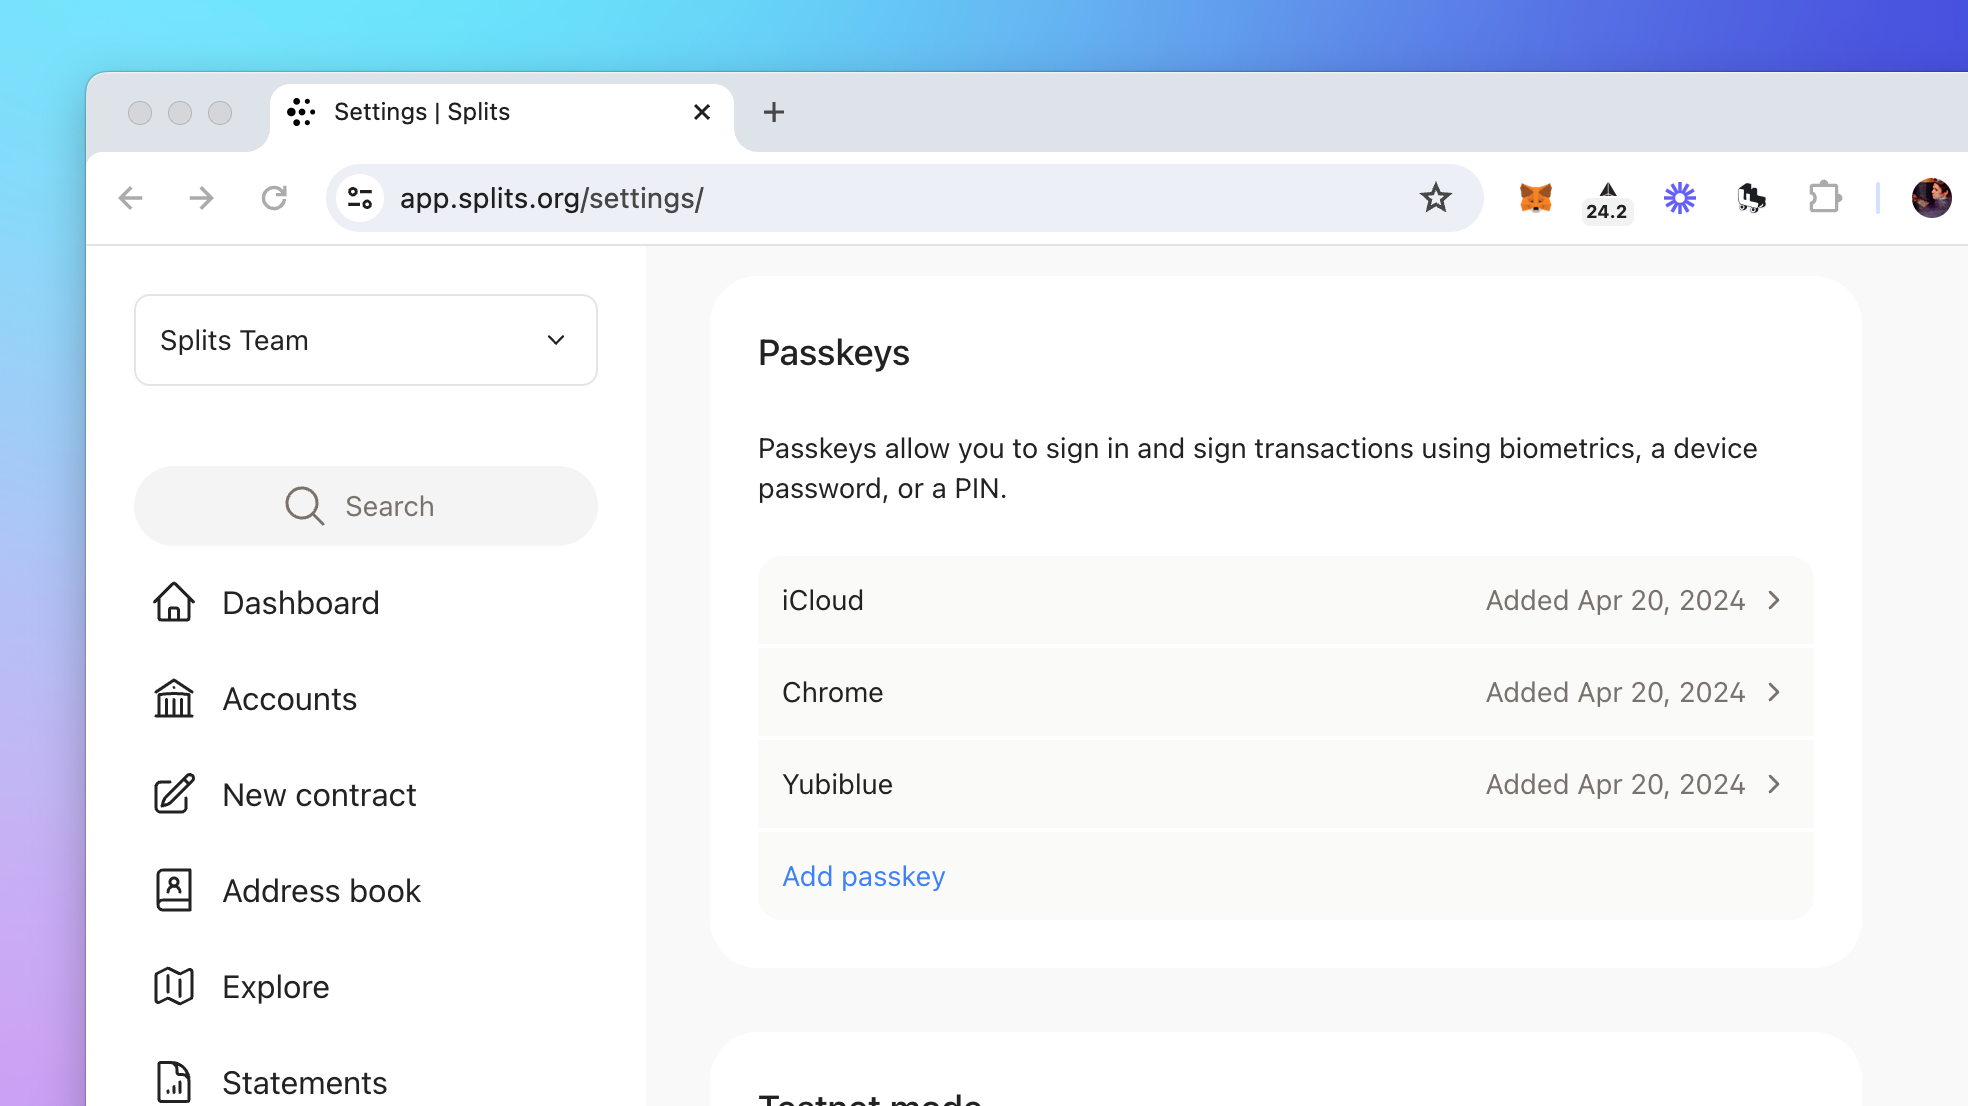Bookmark page with star icon
This screenshot has height=1106, width=1968.
click(x=1435, y=198)
